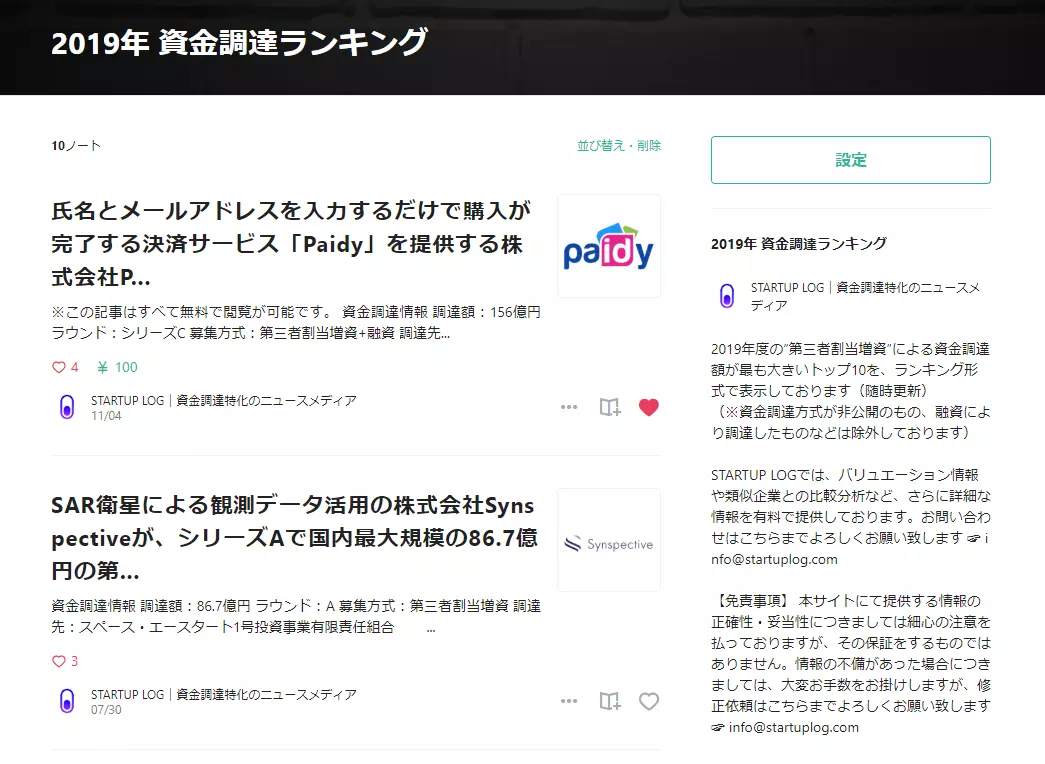Click the Paidy logo thumbnail
This screenshot has height=764, width=1045.
[608, 246]
